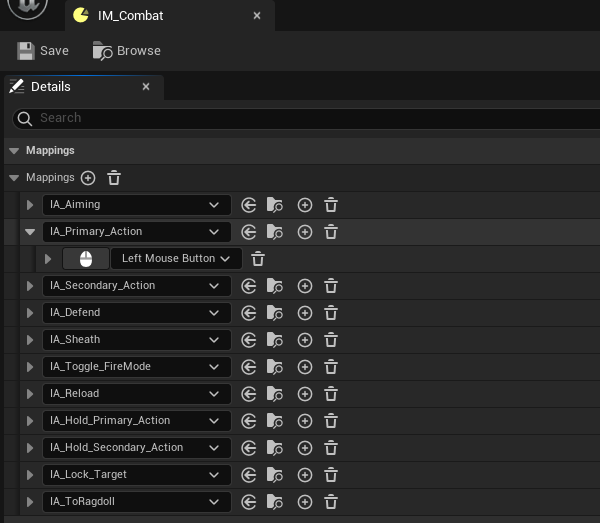Click the key selector mouse icon button

(85, 259)
